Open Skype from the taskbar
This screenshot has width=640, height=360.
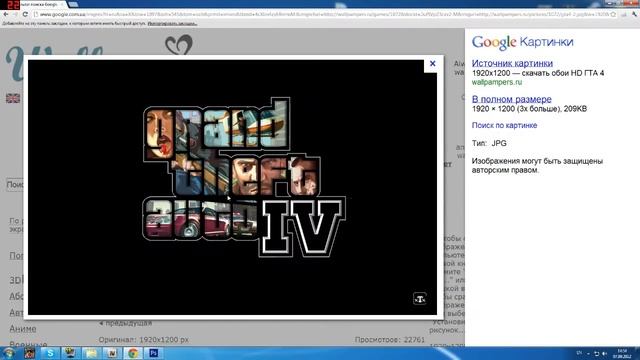click(50, 353)
